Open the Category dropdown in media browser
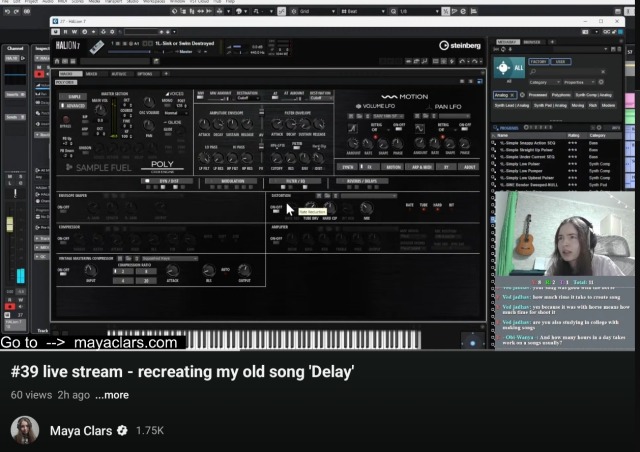 click(544, 82)
